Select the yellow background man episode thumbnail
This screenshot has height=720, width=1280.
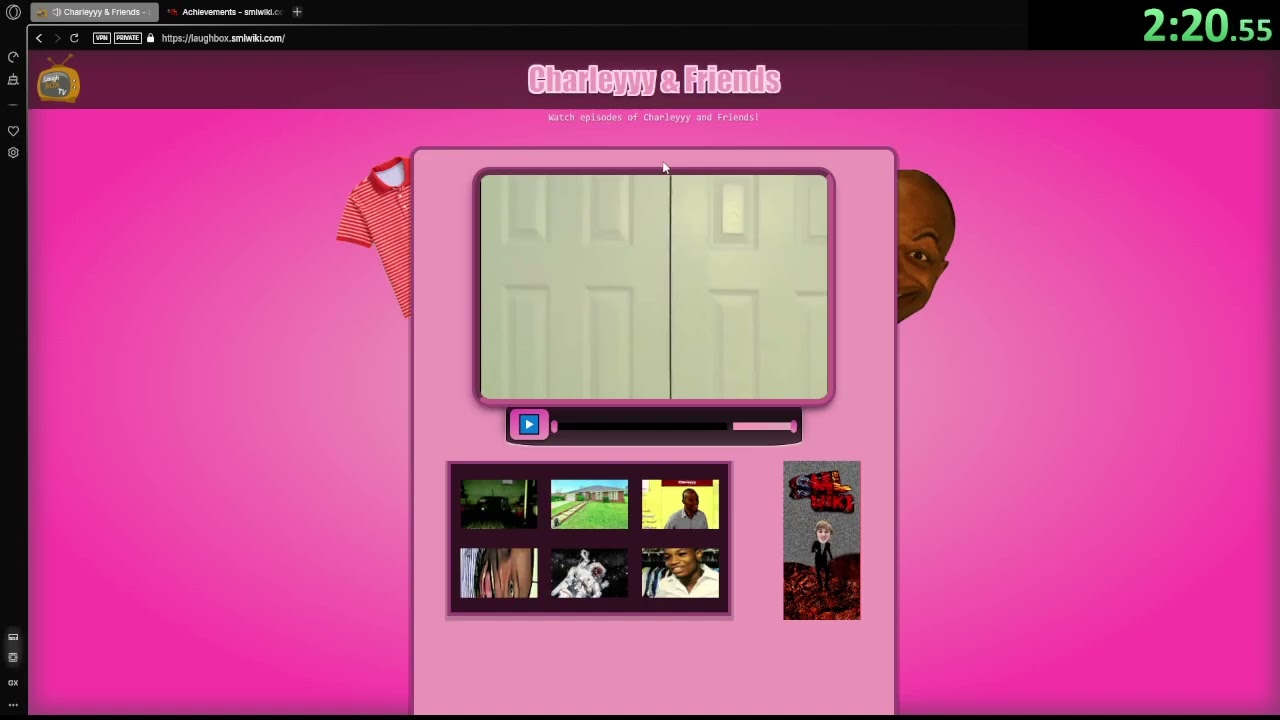click(680, 504)
